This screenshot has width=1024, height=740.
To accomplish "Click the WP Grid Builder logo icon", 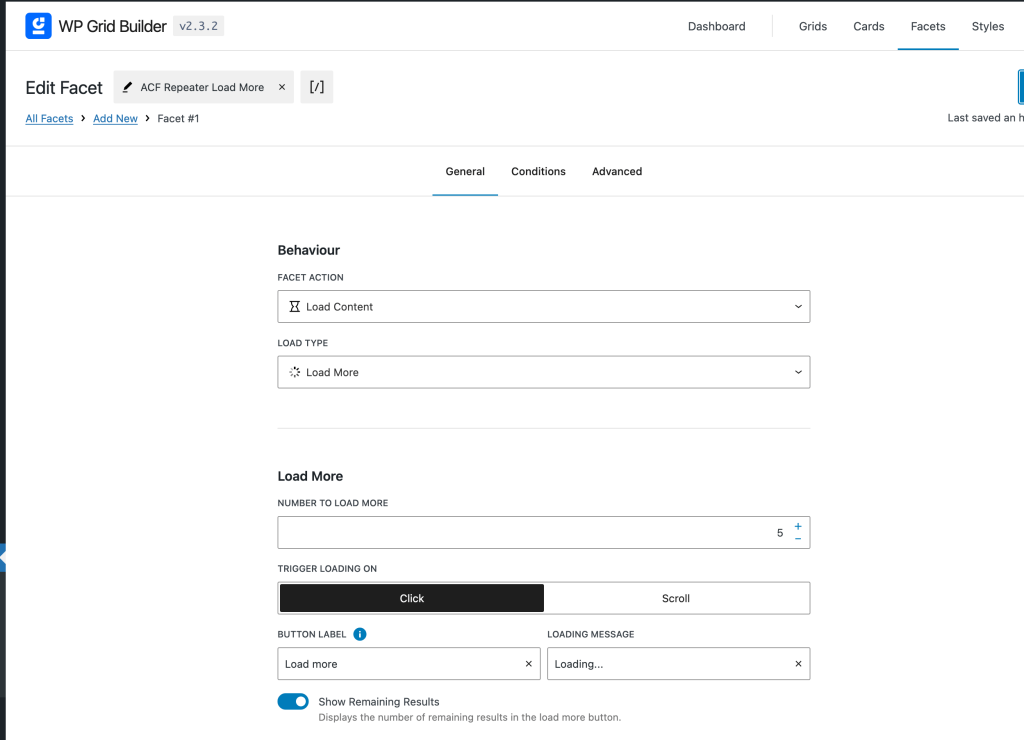I will (38, 26).
